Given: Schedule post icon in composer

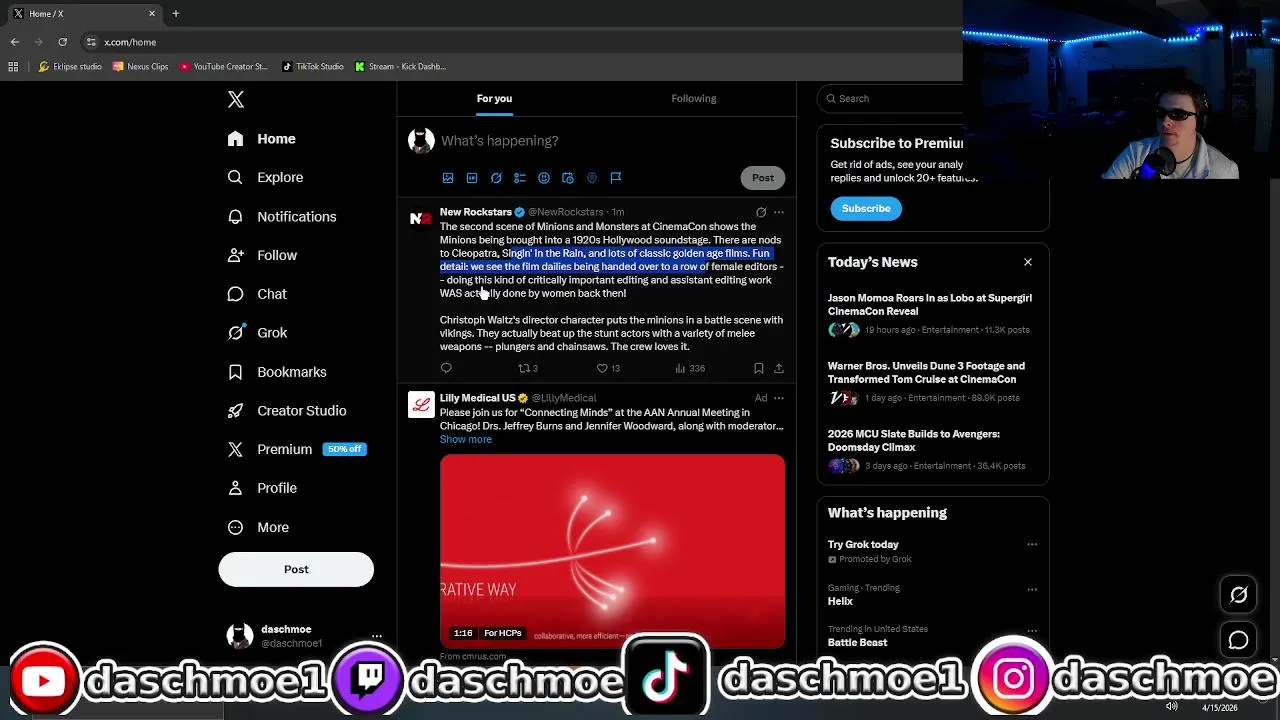Looking at the screenshot, I should click(x=568, y=178).
